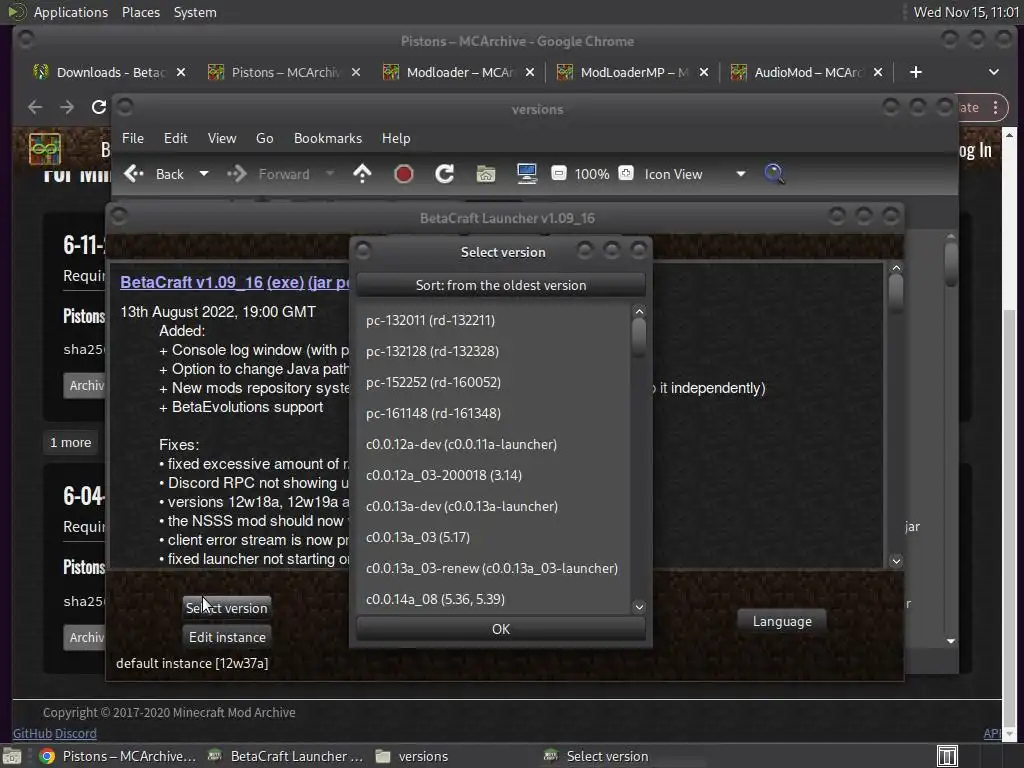The width and height of the screenshot is (1024, 768).
Task: Click the zoom in icon next to 100%
Action: pyautogui.click(x=626, y=173)
